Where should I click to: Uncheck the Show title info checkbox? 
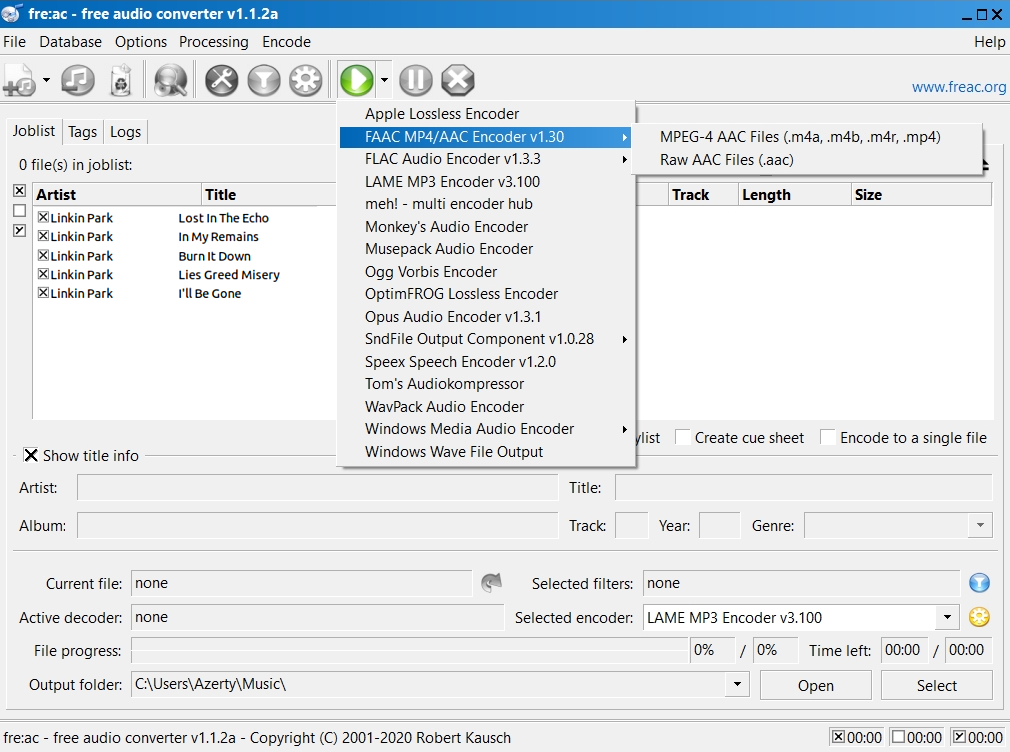tap(31, 456)
